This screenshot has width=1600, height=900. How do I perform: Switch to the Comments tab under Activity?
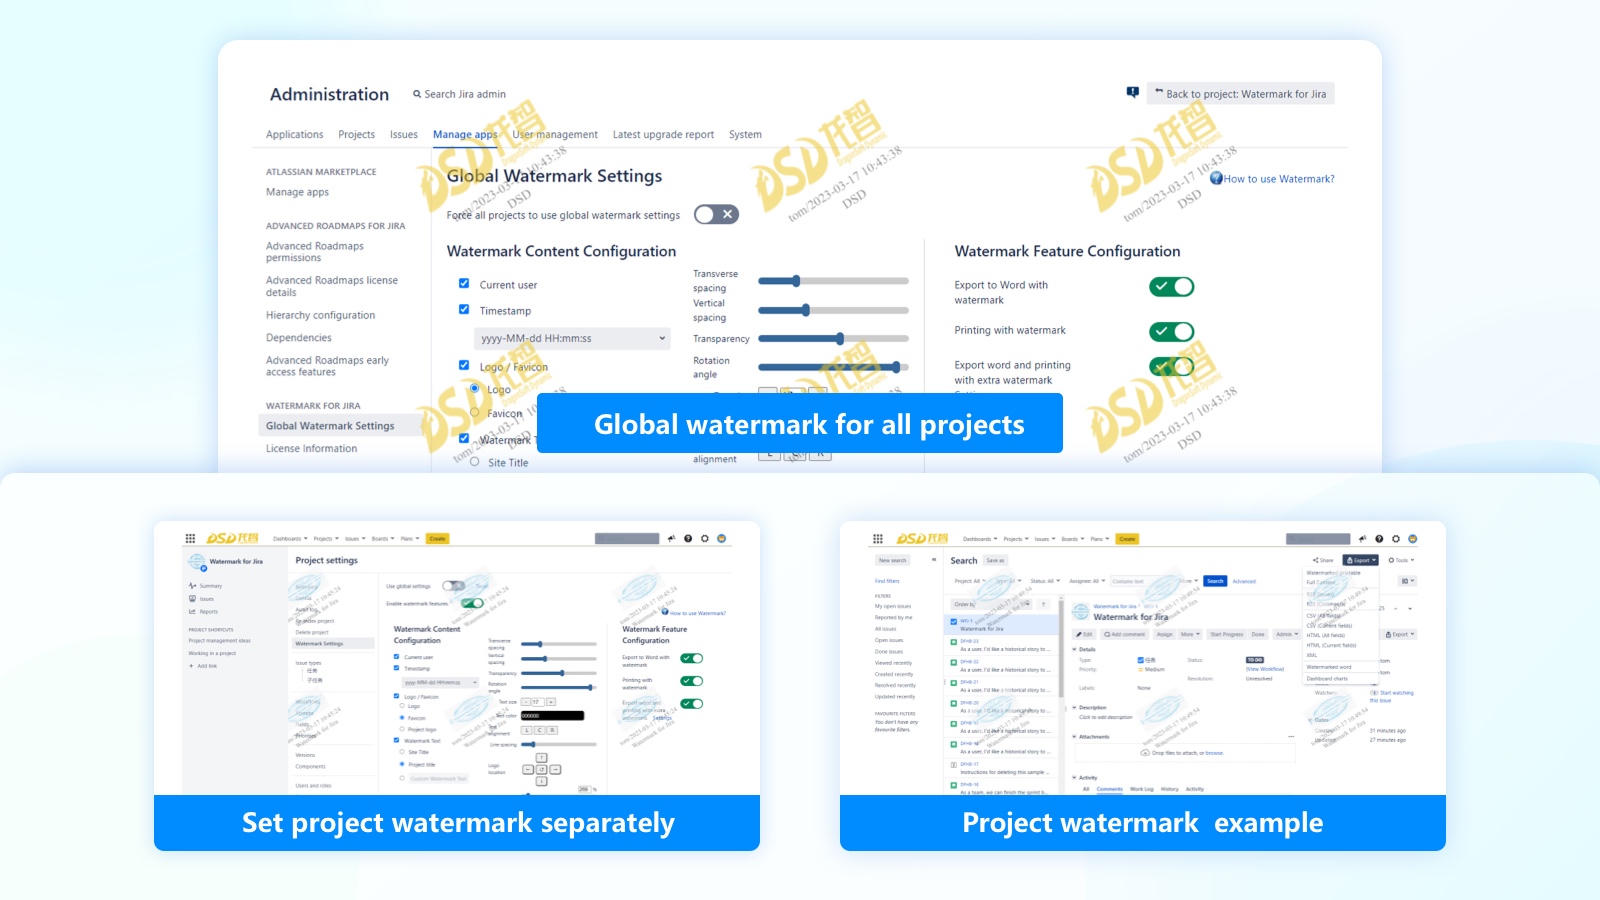[1110, 789]
